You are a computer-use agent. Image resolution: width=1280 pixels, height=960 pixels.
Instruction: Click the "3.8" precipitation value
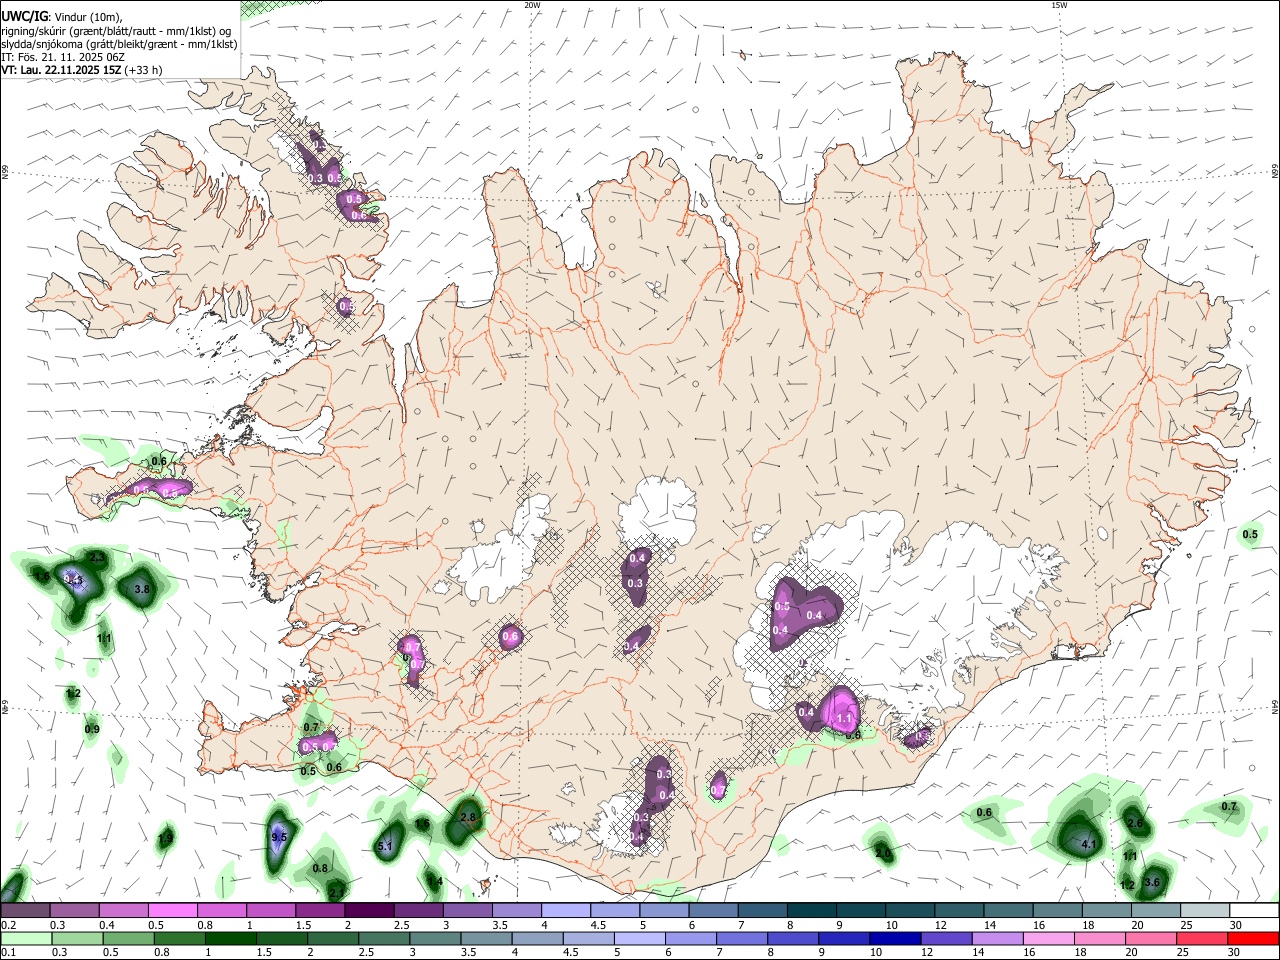[142, 590]
